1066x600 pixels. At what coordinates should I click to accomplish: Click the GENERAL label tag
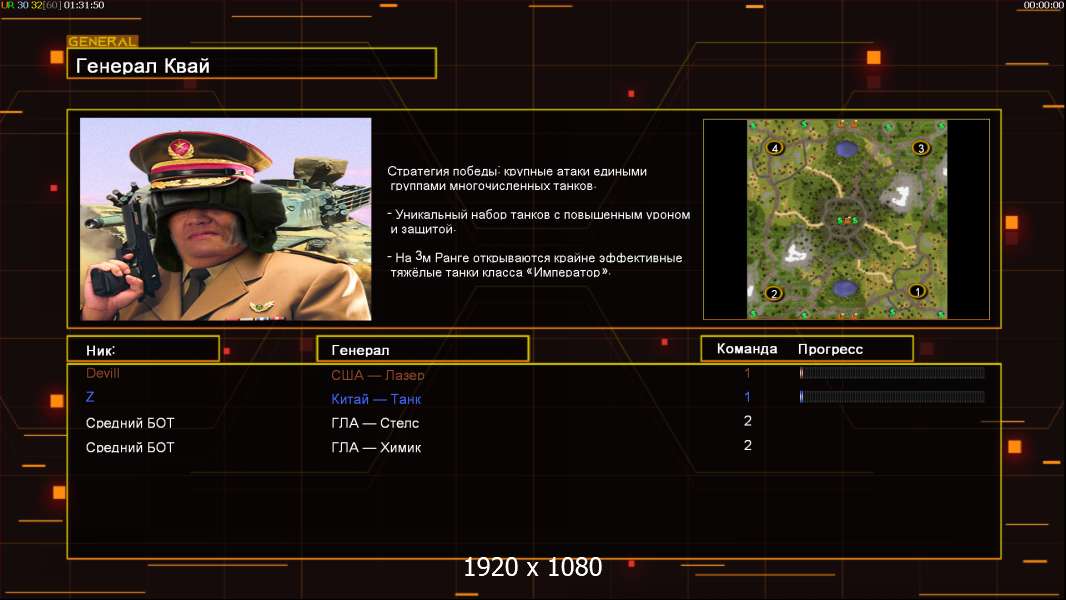click(103, 41)
